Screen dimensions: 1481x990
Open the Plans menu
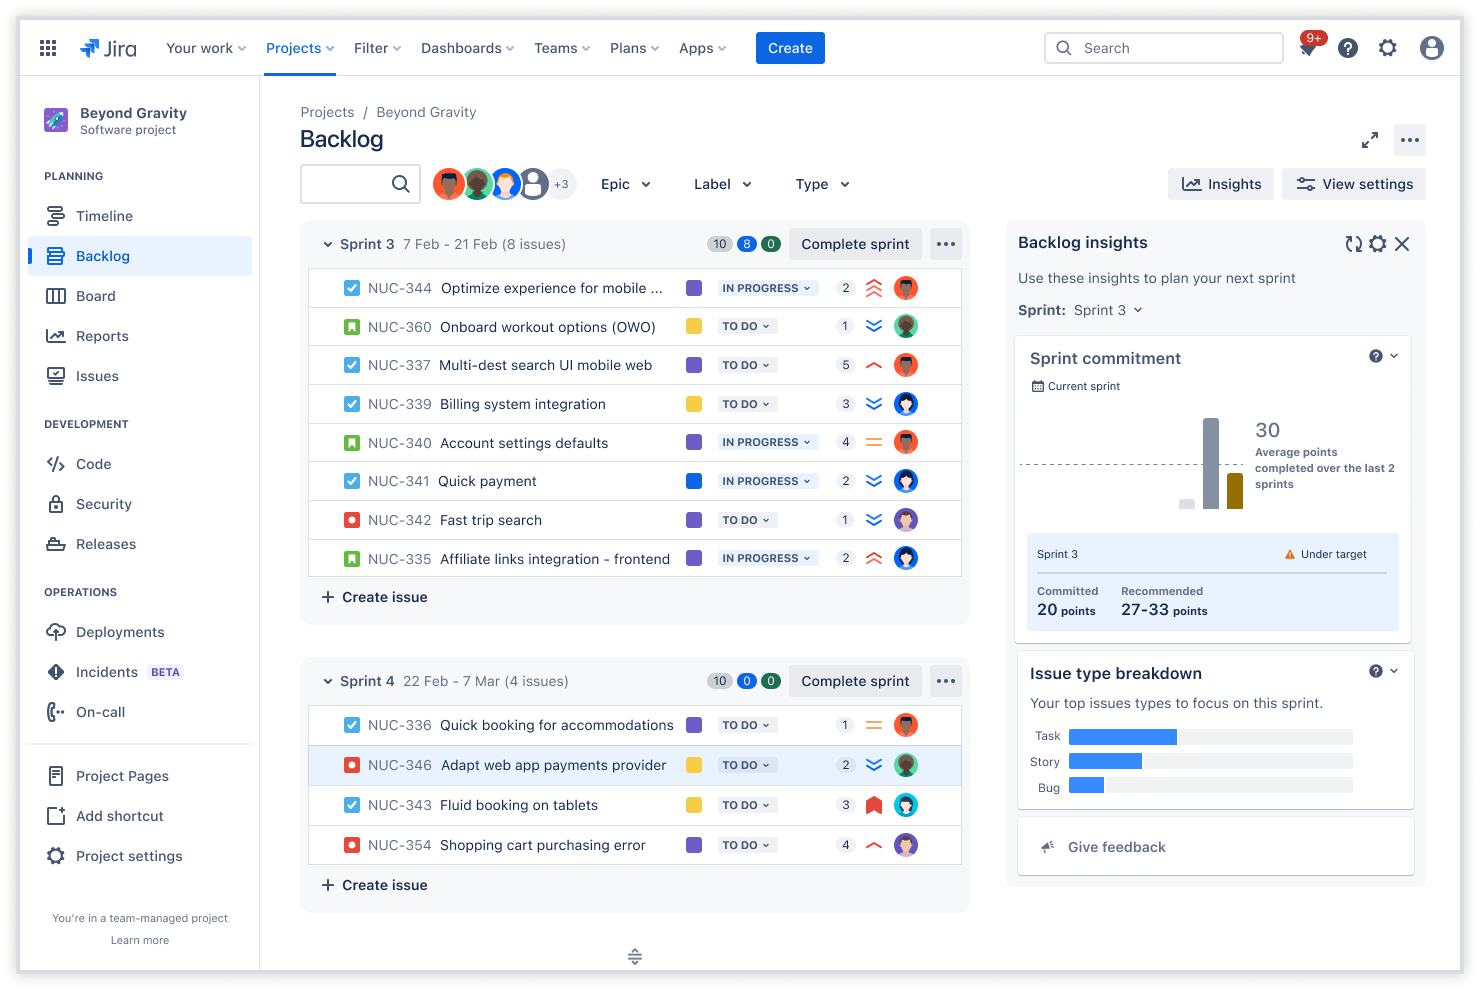pos(633,47)
